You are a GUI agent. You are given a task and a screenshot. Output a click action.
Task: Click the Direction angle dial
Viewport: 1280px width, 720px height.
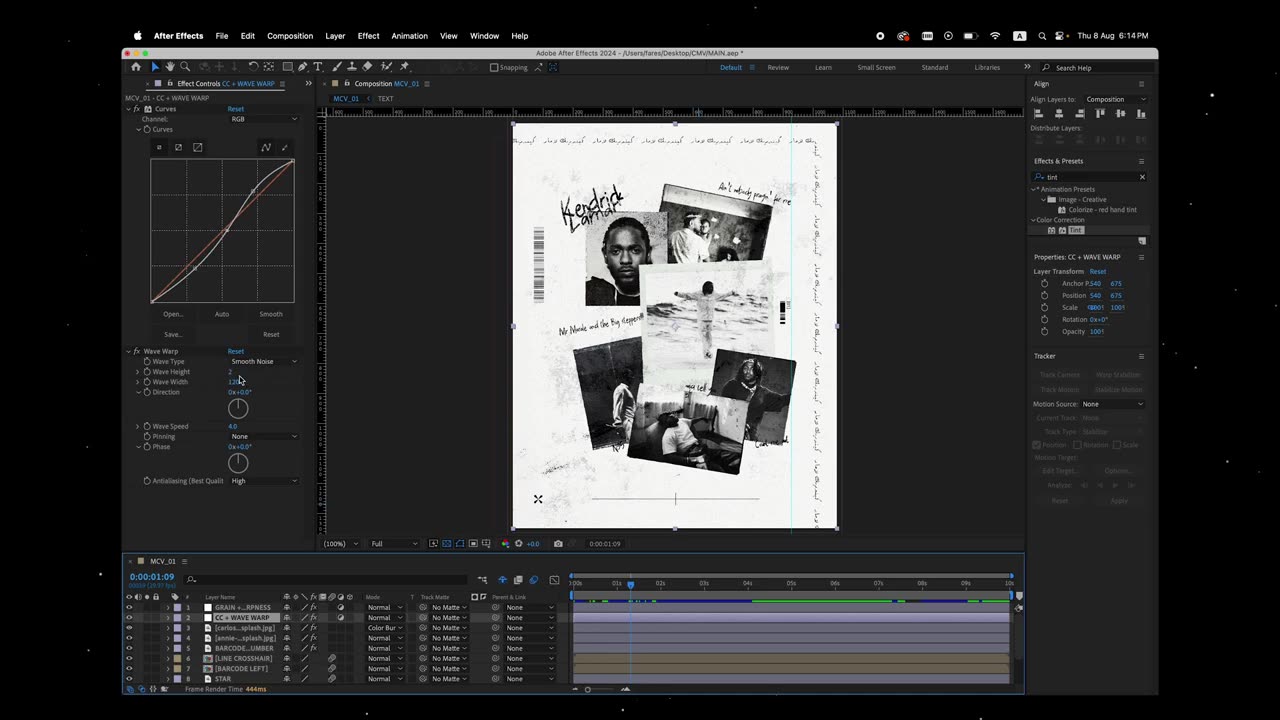click(238, 408)
